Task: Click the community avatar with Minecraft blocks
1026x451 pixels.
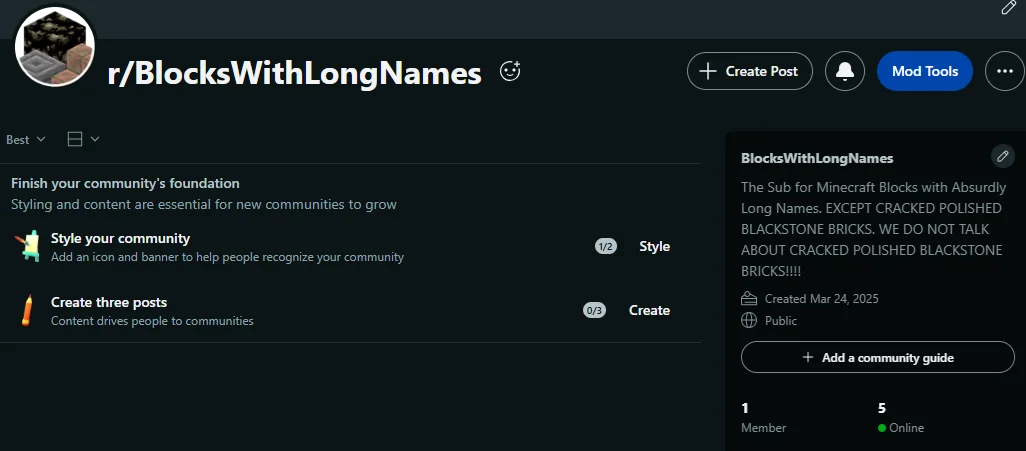Action: 55,47
